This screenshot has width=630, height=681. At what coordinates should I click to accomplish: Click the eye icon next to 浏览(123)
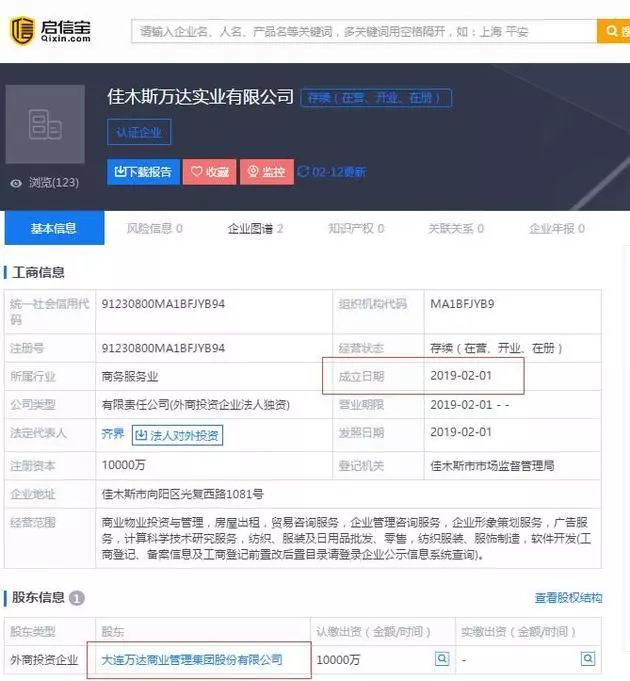coord(16,183)
